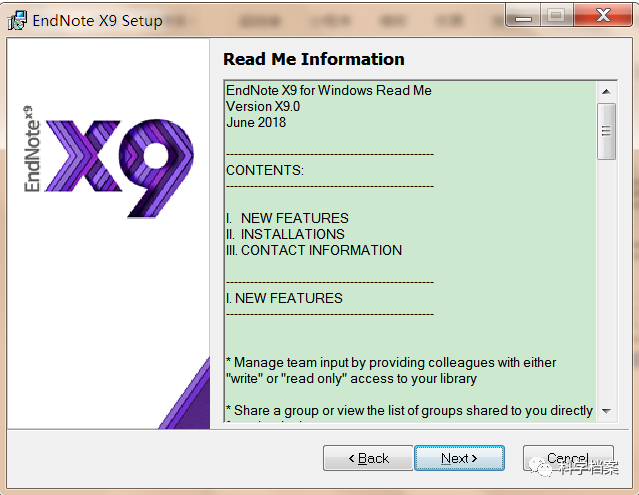Click the 'June 2018' date text
The width and height of the screenshot is (639, 495).
pyautogui.click(x=256, y=122)
